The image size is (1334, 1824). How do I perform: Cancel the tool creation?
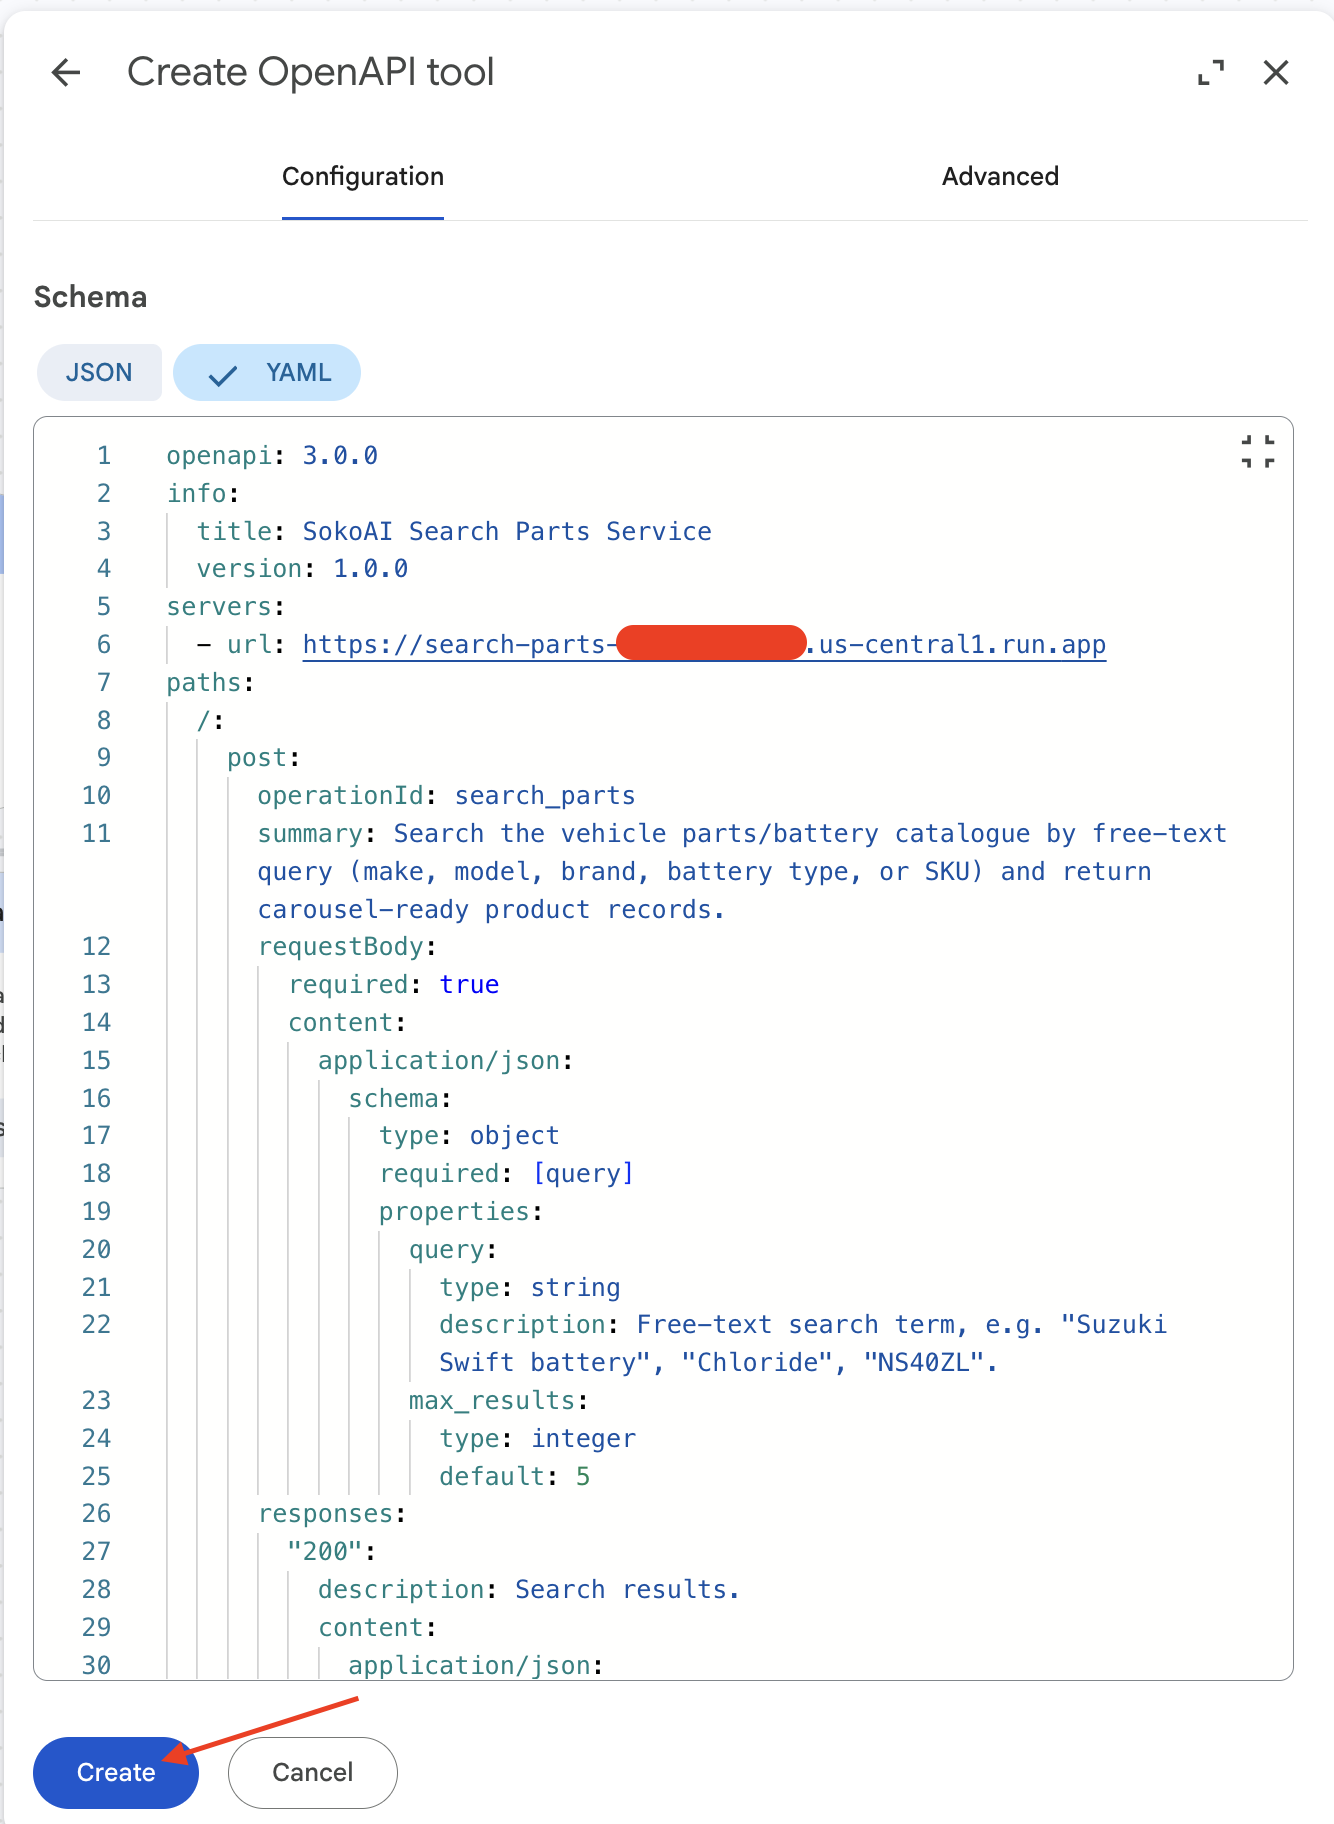(313, 1772)
